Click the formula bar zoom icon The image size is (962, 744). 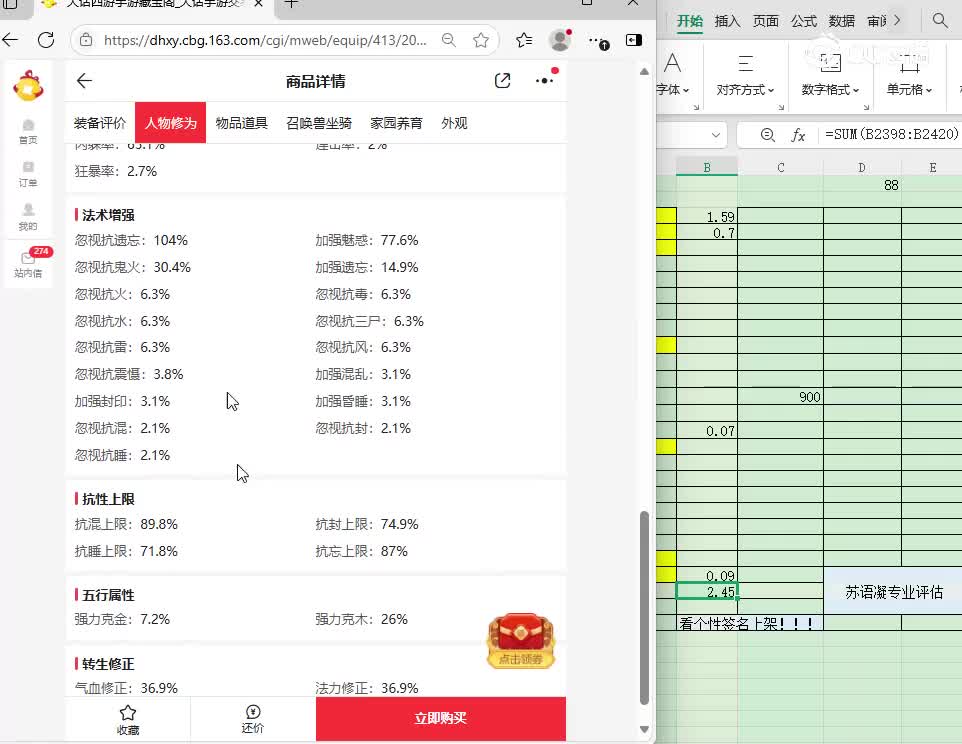(x=768, y=135)
